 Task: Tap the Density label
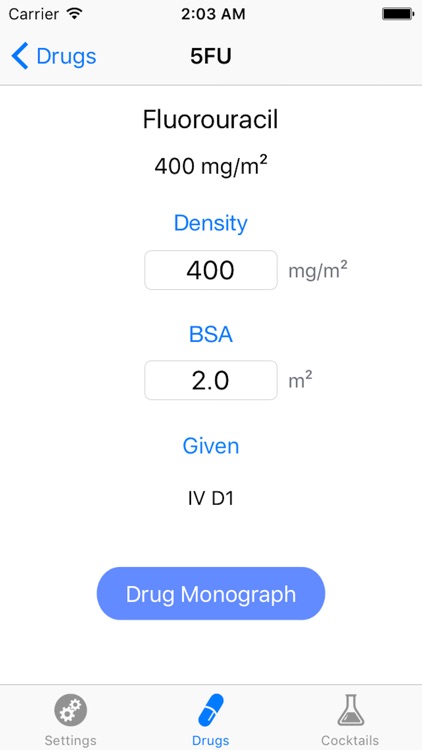[x=211, y=223]
